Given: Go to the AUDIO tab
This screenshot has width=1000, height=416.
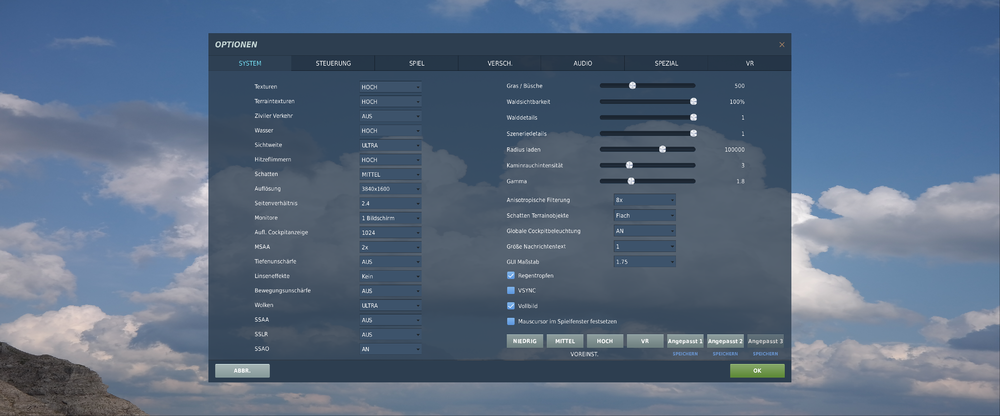Looking at the screenshot, I should (x=583, y=63).
